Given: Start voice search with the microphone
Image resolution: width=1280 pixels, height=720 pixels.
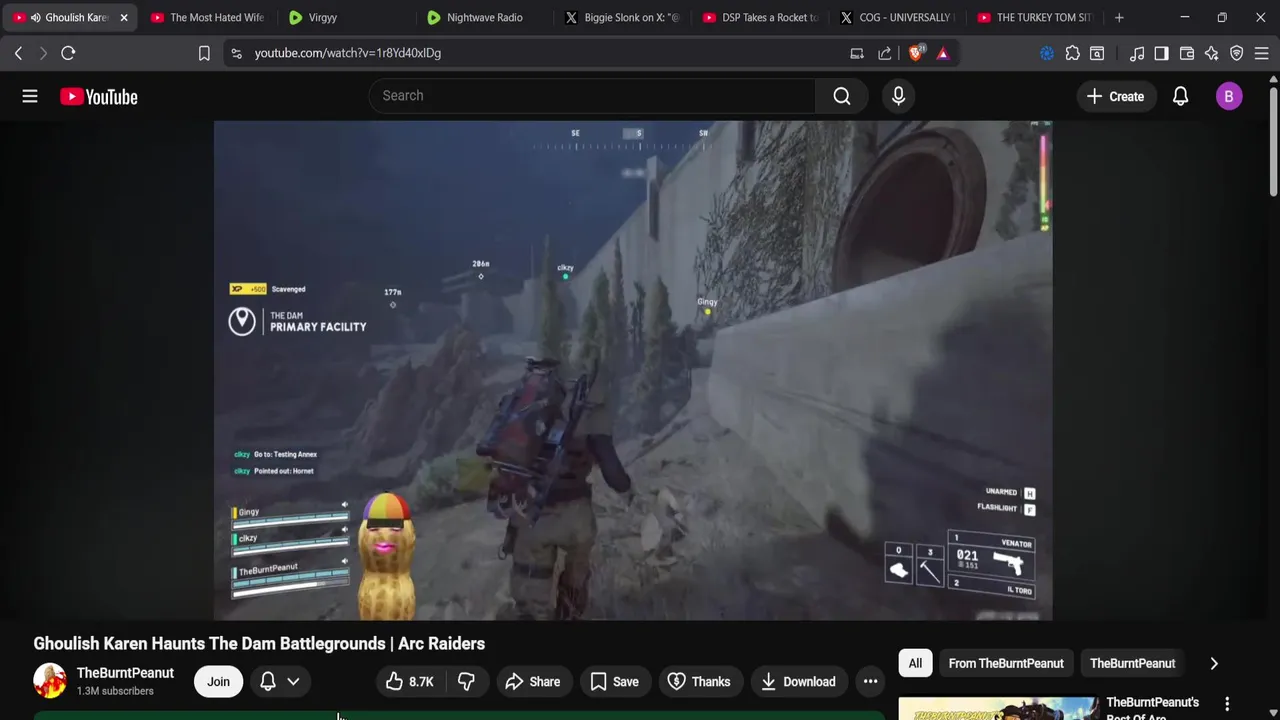Looking at the screenshot, I should (x=898, y=96).
